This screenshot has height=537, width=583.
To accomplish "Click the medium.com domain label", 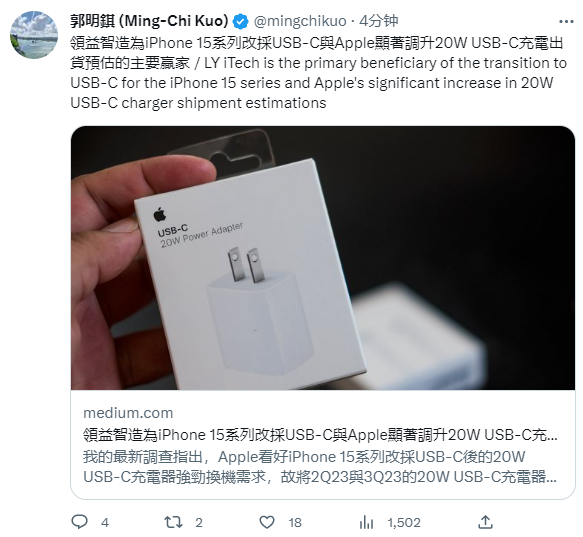I will point(128,413).
